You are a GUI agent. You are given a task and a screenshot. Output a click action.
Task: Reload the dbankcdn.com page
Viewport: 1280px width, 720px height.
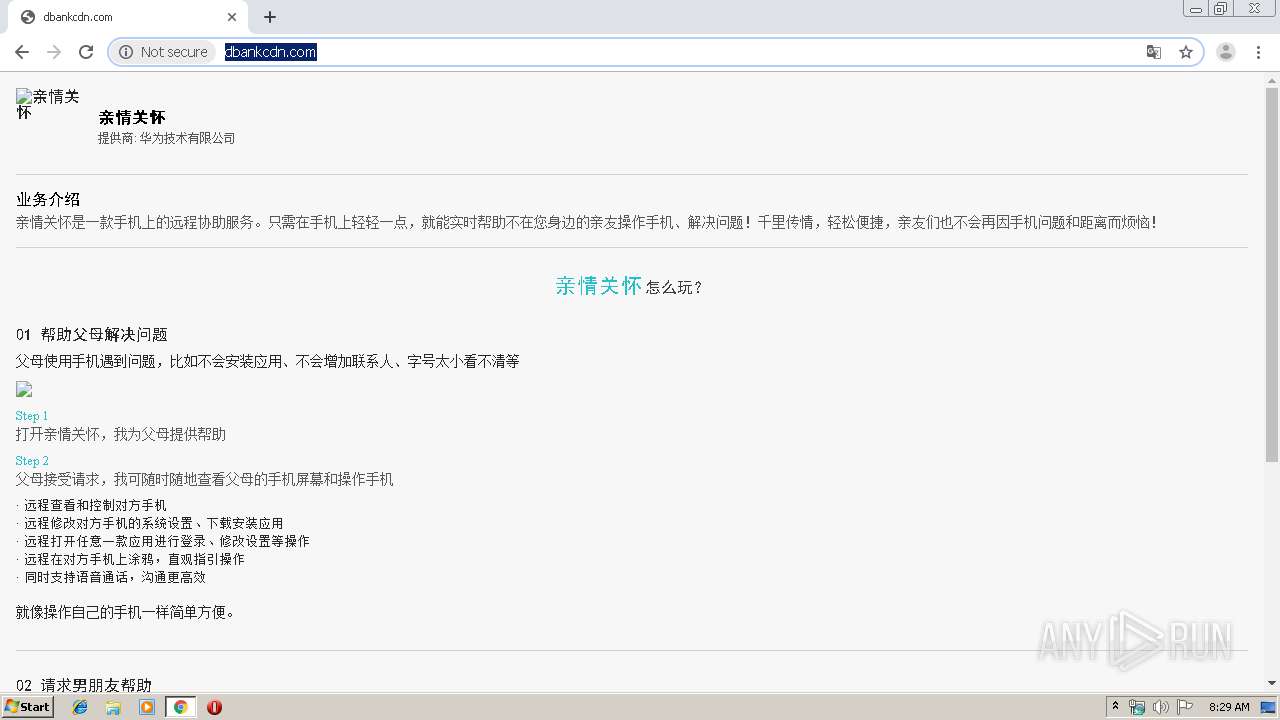click(x=86, y=52)
